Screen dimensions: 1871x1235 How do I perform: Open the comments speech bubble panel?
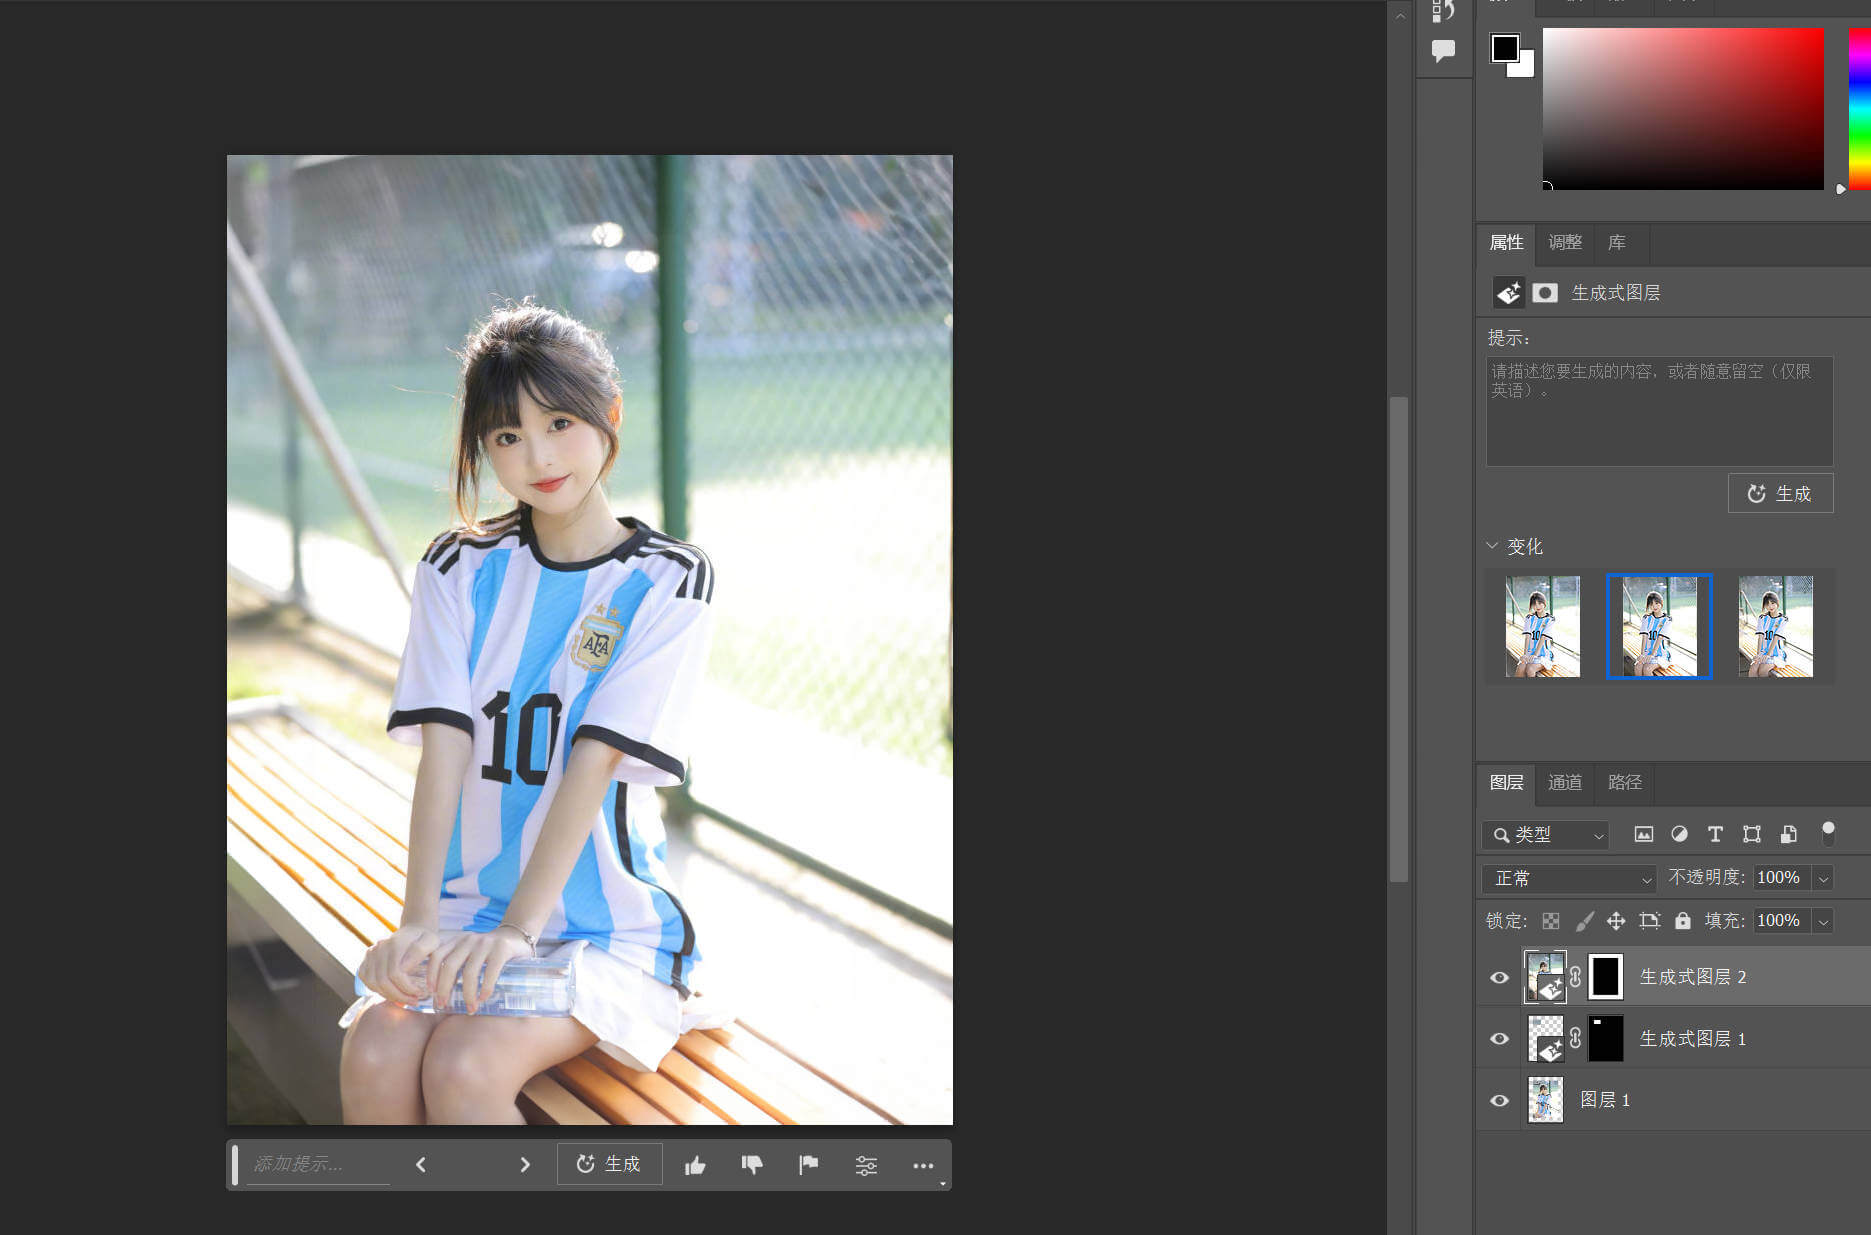click(x=1443, y=50)
